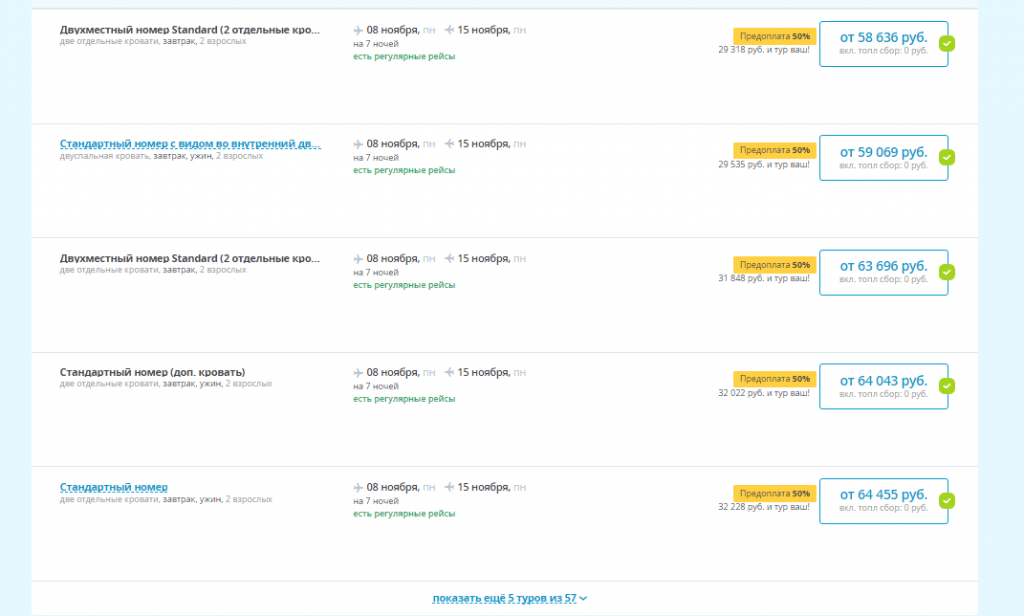Open the 'Стандартный номер' room link in last row
Viewport: 1024px width, 616px height.
coord(114,487)
